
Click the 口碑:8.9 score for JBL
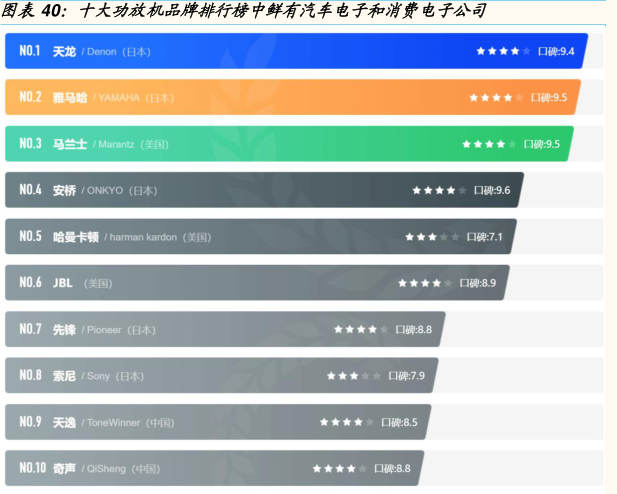[x=478, y=283]
